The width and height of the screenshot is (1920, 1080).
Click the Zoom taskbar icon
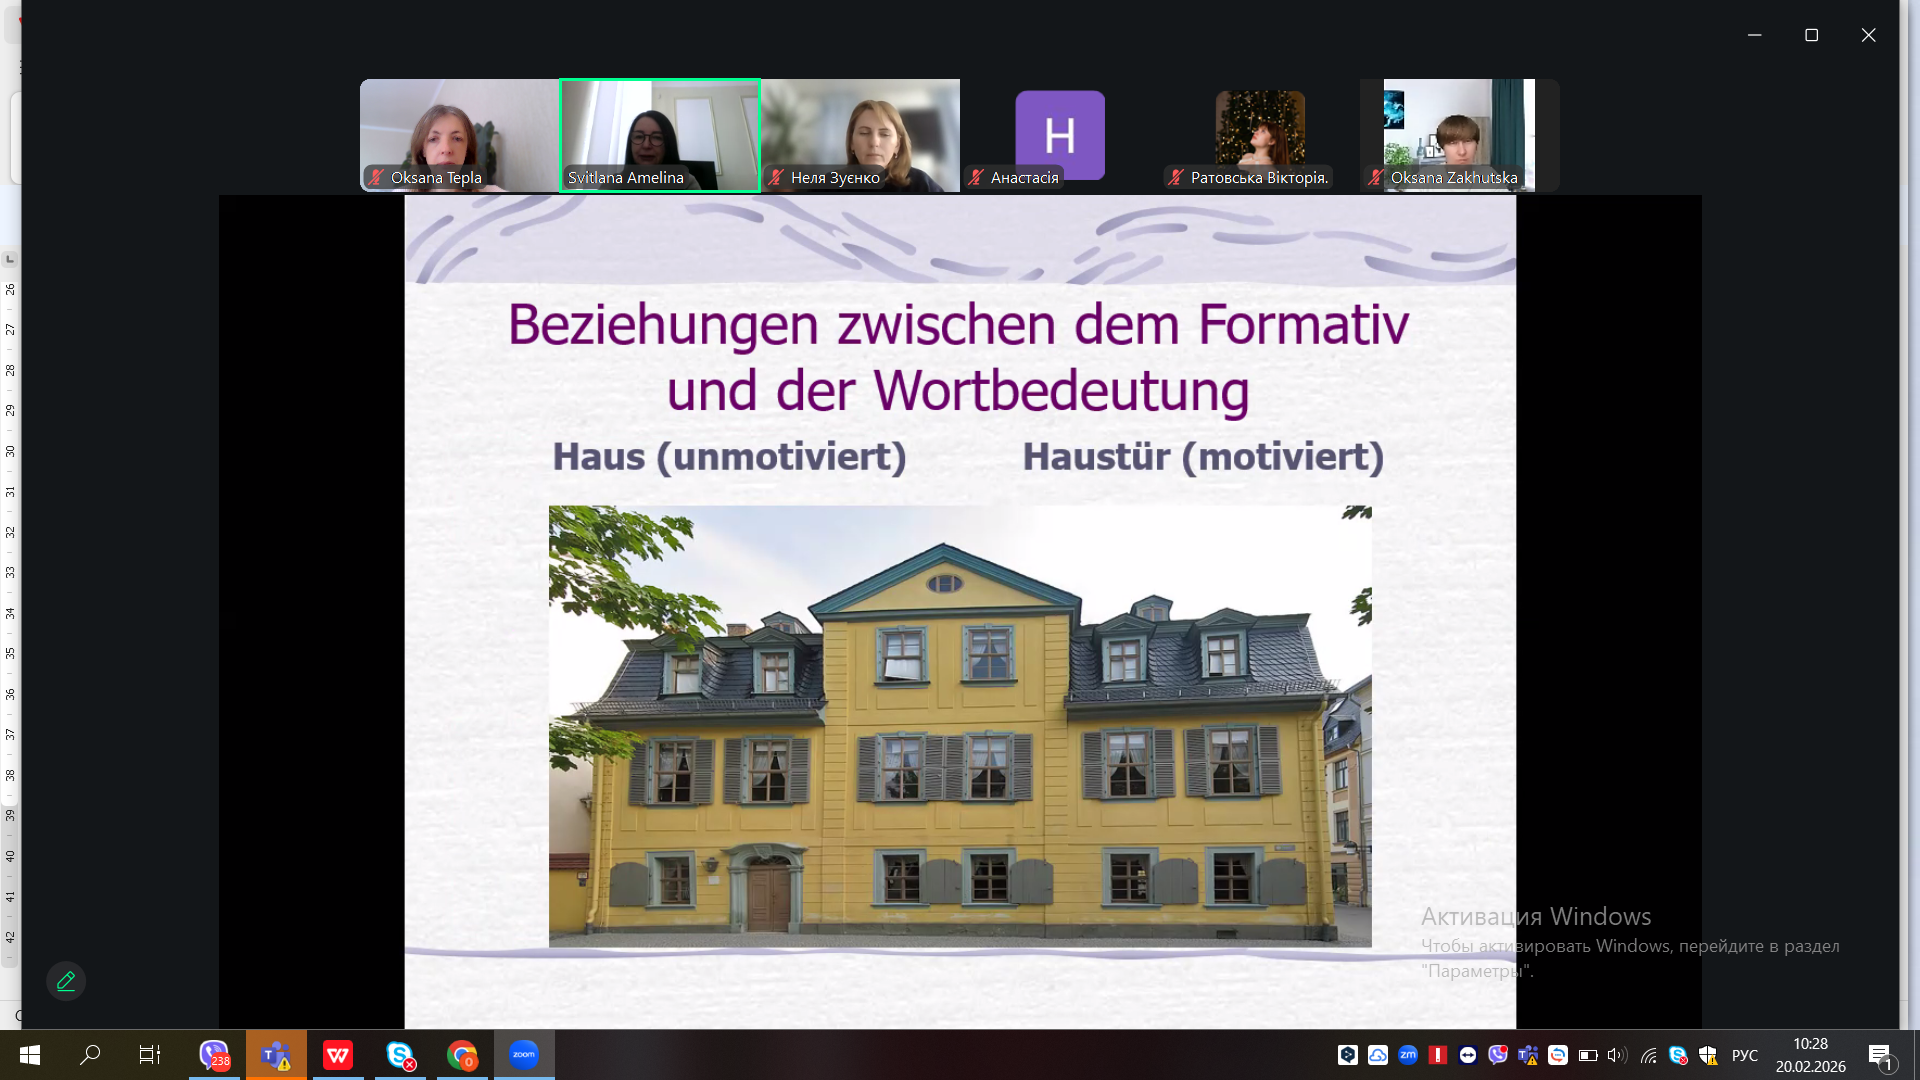pyautogui.click(x=524, y=1055)
